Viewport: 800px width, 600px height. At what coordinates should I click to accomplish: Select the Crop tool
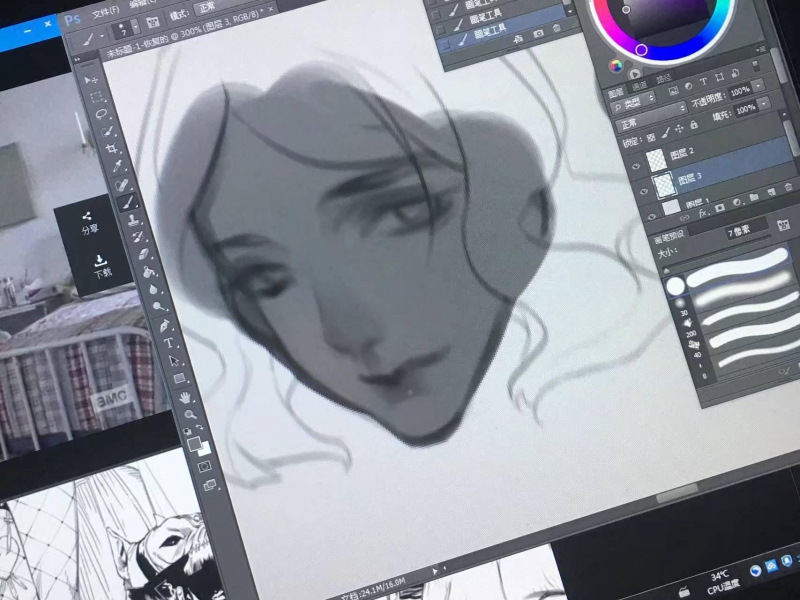click(111, 148)
